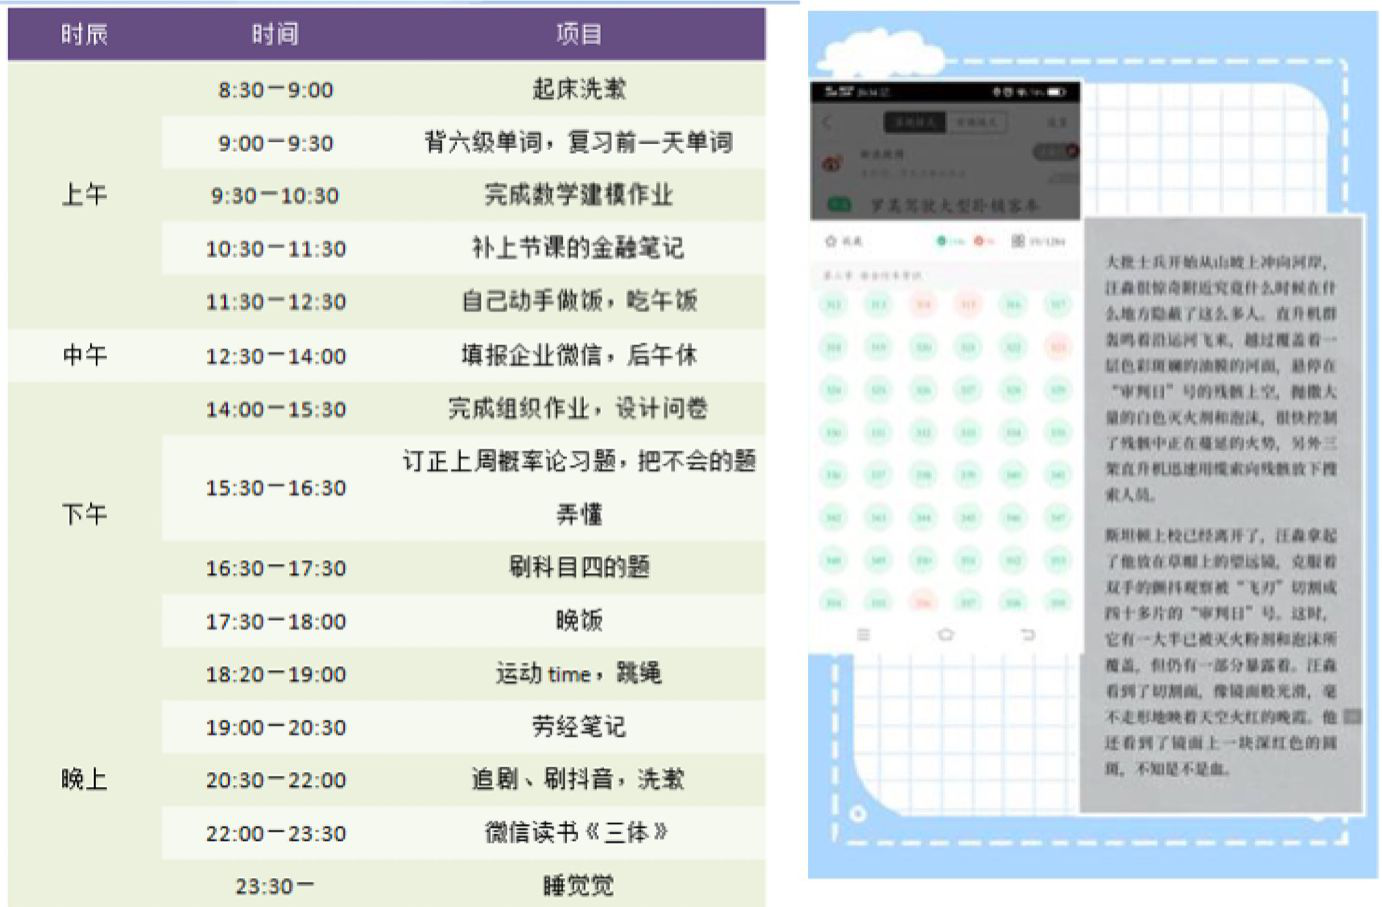The width and height of the screenshot is (1382, 907).
Task: Click the 微信读书《三体》 schedule cell
Action: (577, 833)
